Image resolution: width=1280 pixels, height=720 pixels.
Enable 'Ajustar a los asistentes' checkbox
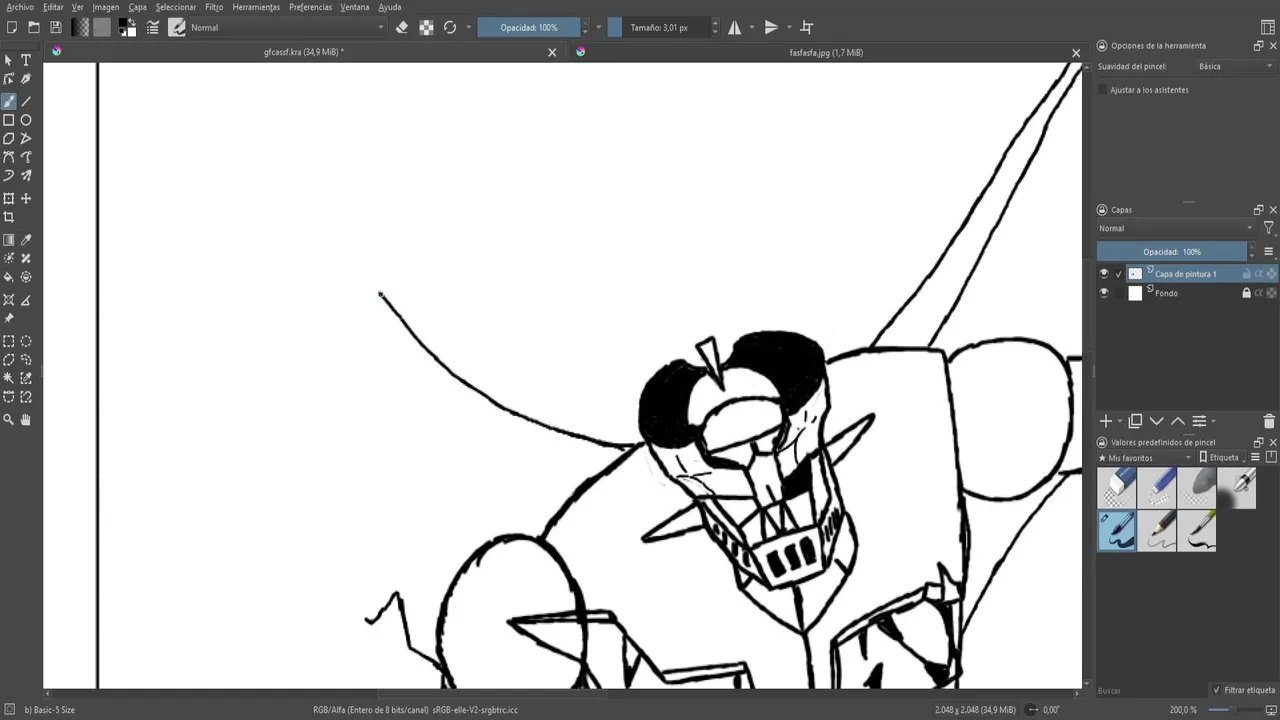pyautogui.click(x=1103, y=90)
